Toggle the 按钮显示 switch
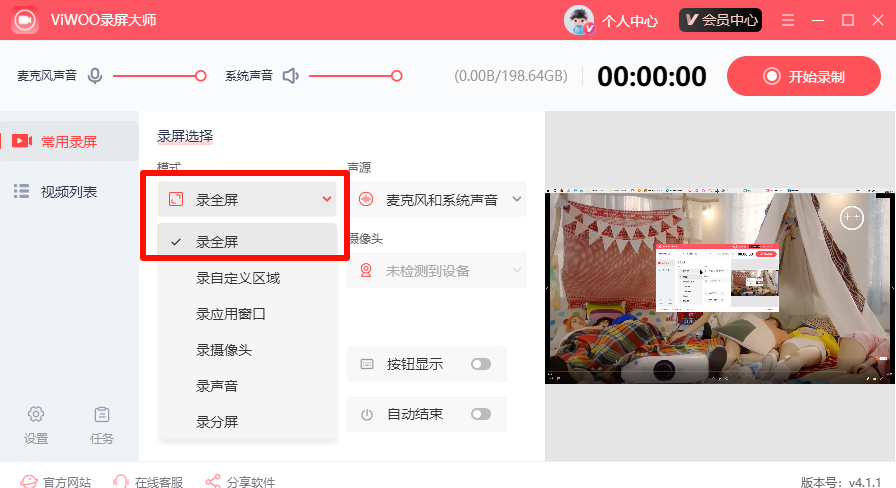Screen dimensions: 896x488 point(481,364)
